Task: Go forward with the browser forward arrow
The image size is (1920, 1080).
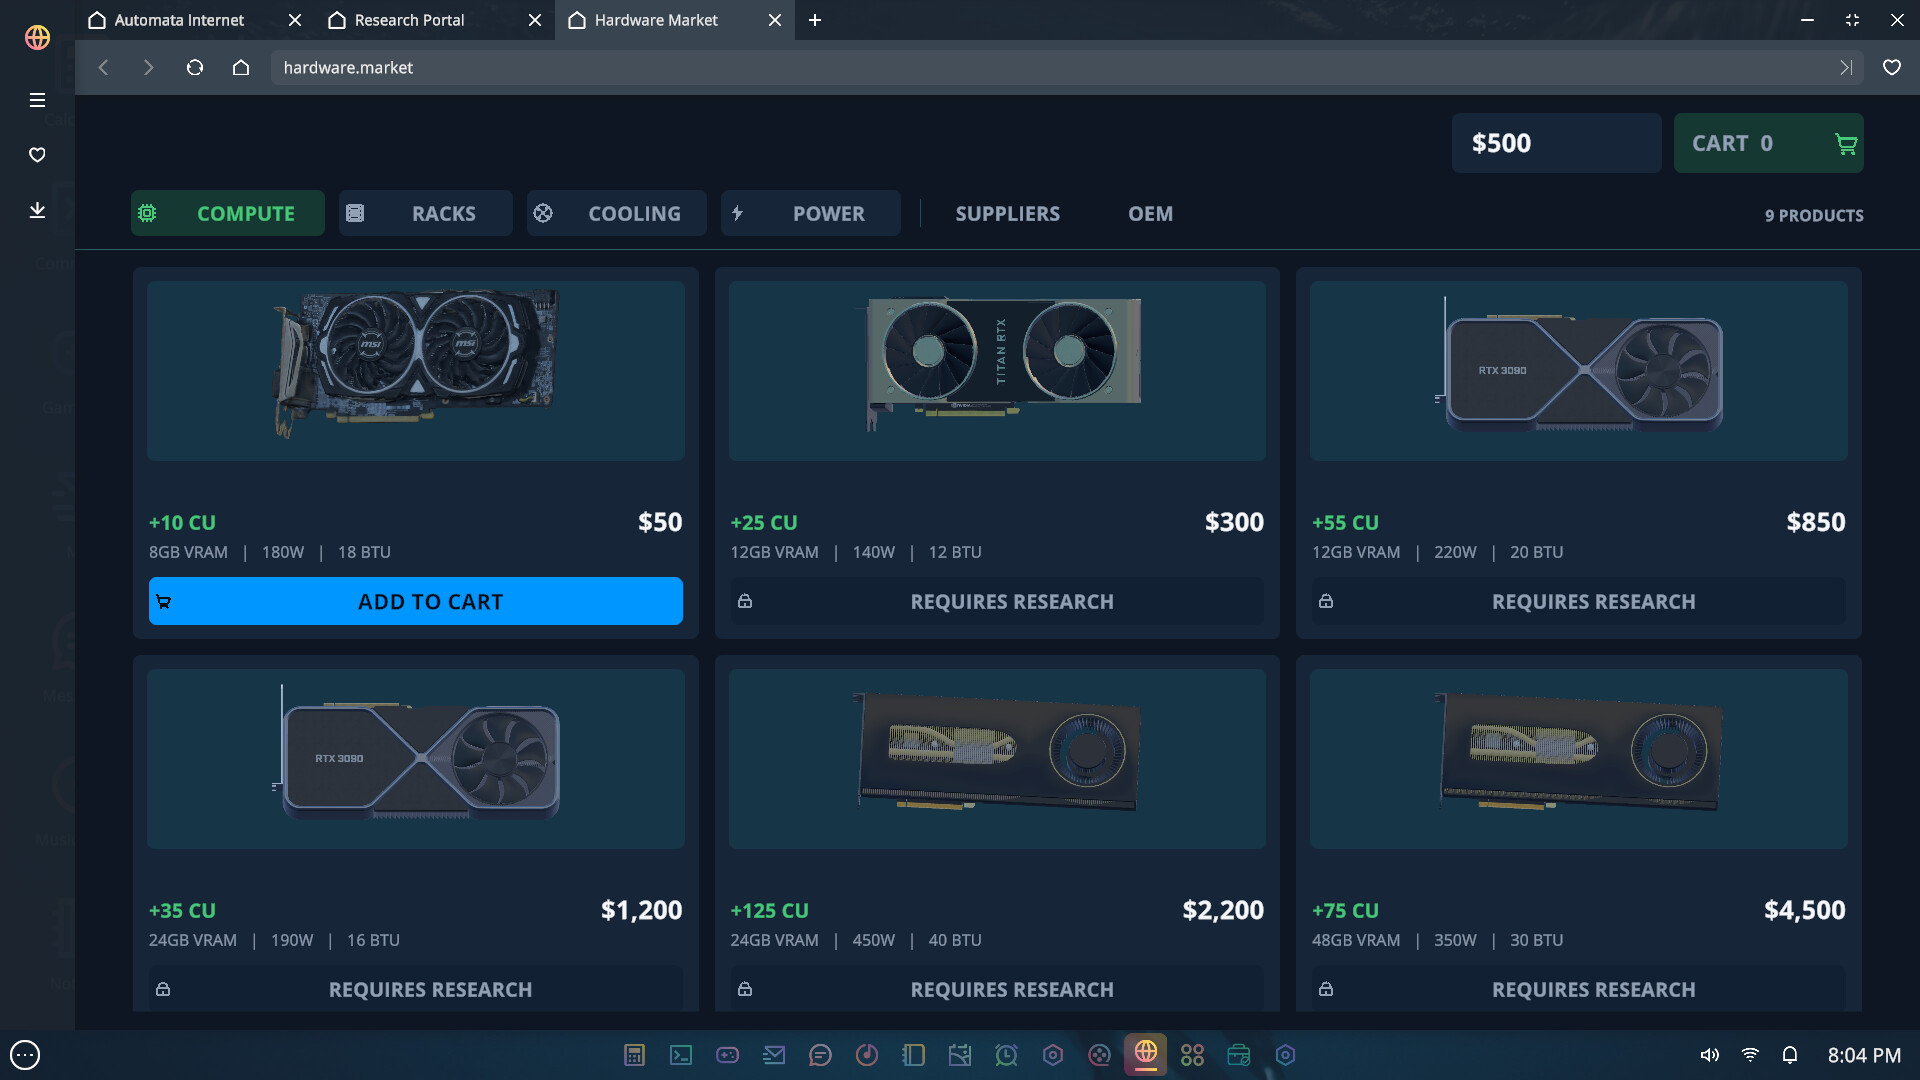Action: [x=149, y=67]
